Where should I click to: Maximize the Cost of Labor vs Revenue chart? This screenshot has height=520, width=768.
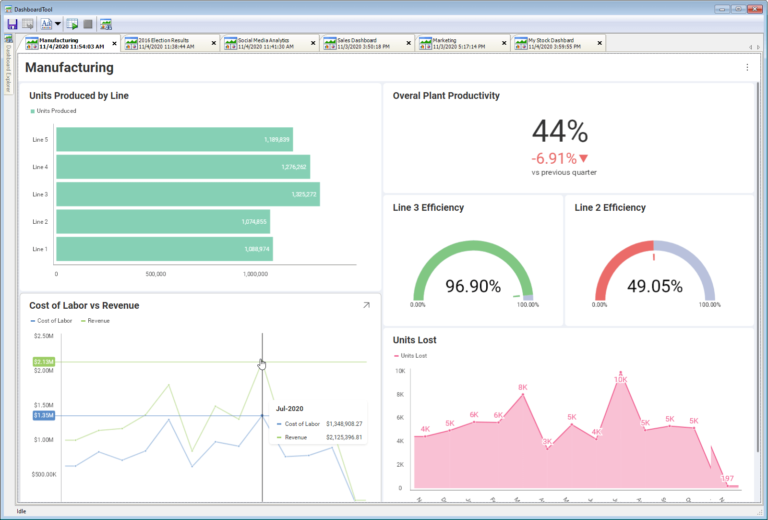[366, 305]
